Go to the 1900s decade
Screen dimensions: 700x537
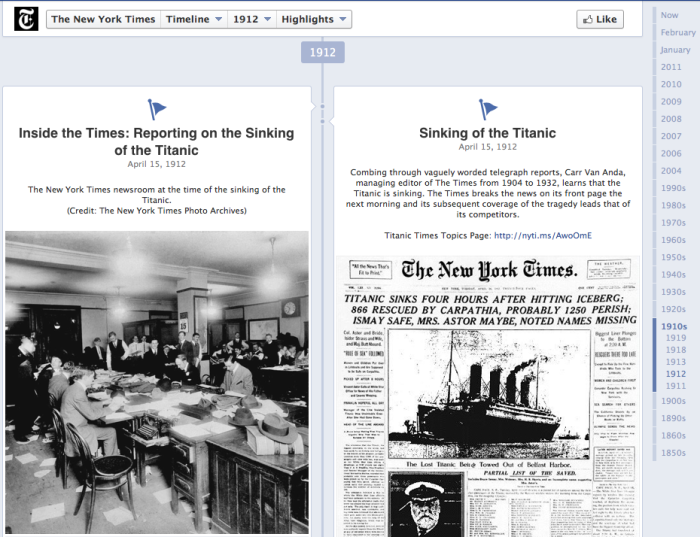tap(673, 401)
